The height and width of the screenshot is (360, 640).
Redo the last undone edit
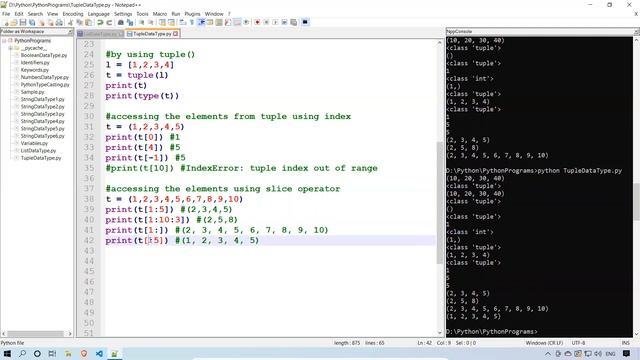[x=109, y=22]
